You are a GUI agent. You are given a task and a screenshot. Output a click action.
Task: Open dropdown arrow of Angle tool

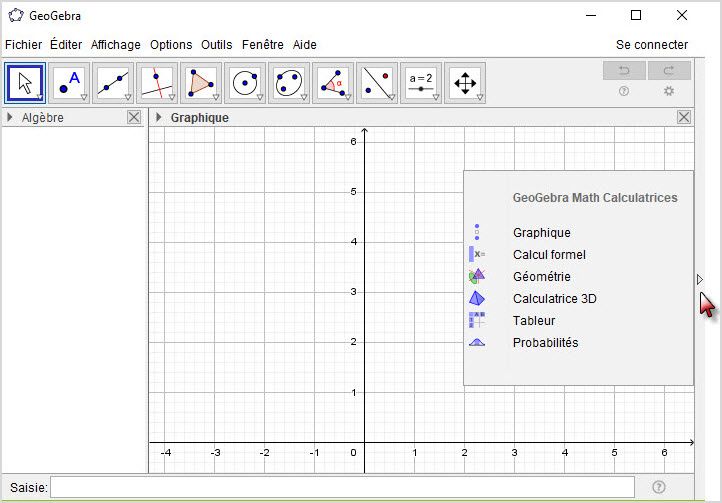pos(348,97)
